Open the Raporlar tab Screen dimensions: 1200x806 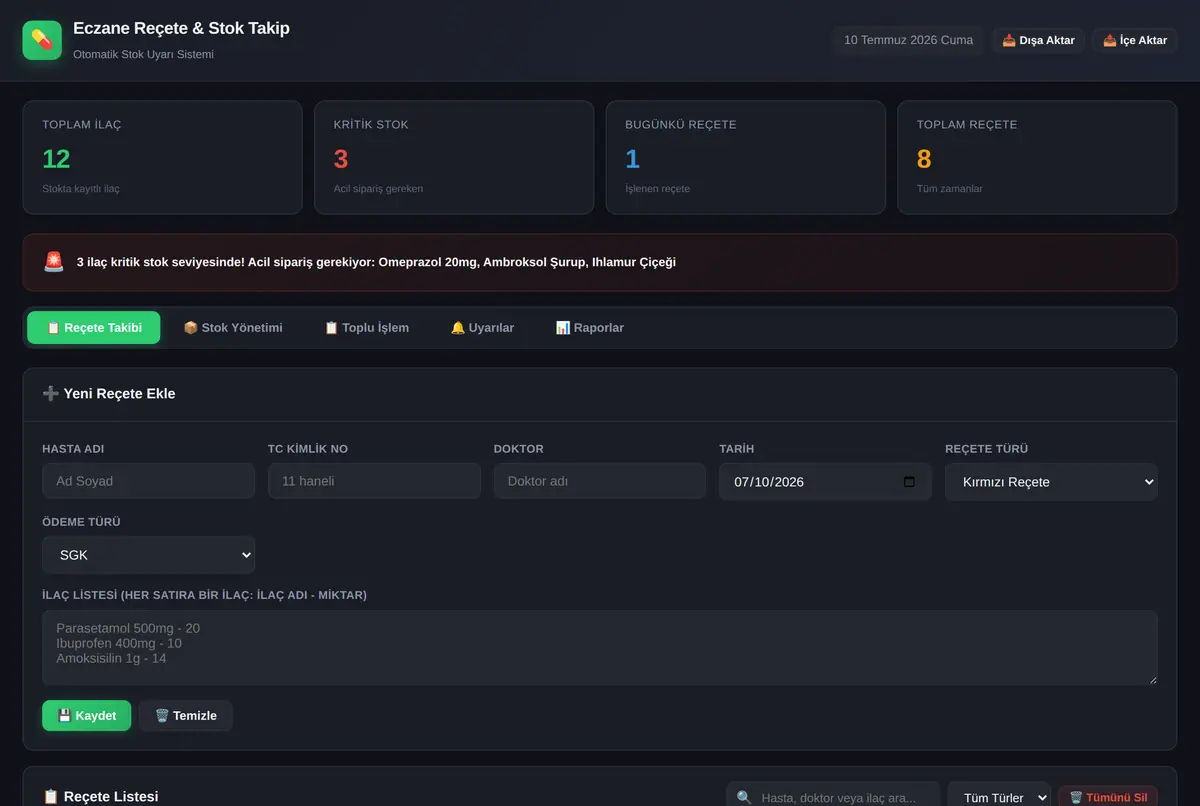[x=589, y=327]
